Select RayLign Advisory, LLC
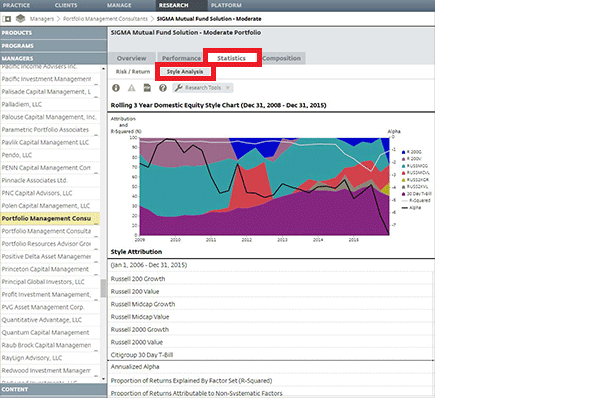The width and height of the screenshot is (590, 402). 50,358
